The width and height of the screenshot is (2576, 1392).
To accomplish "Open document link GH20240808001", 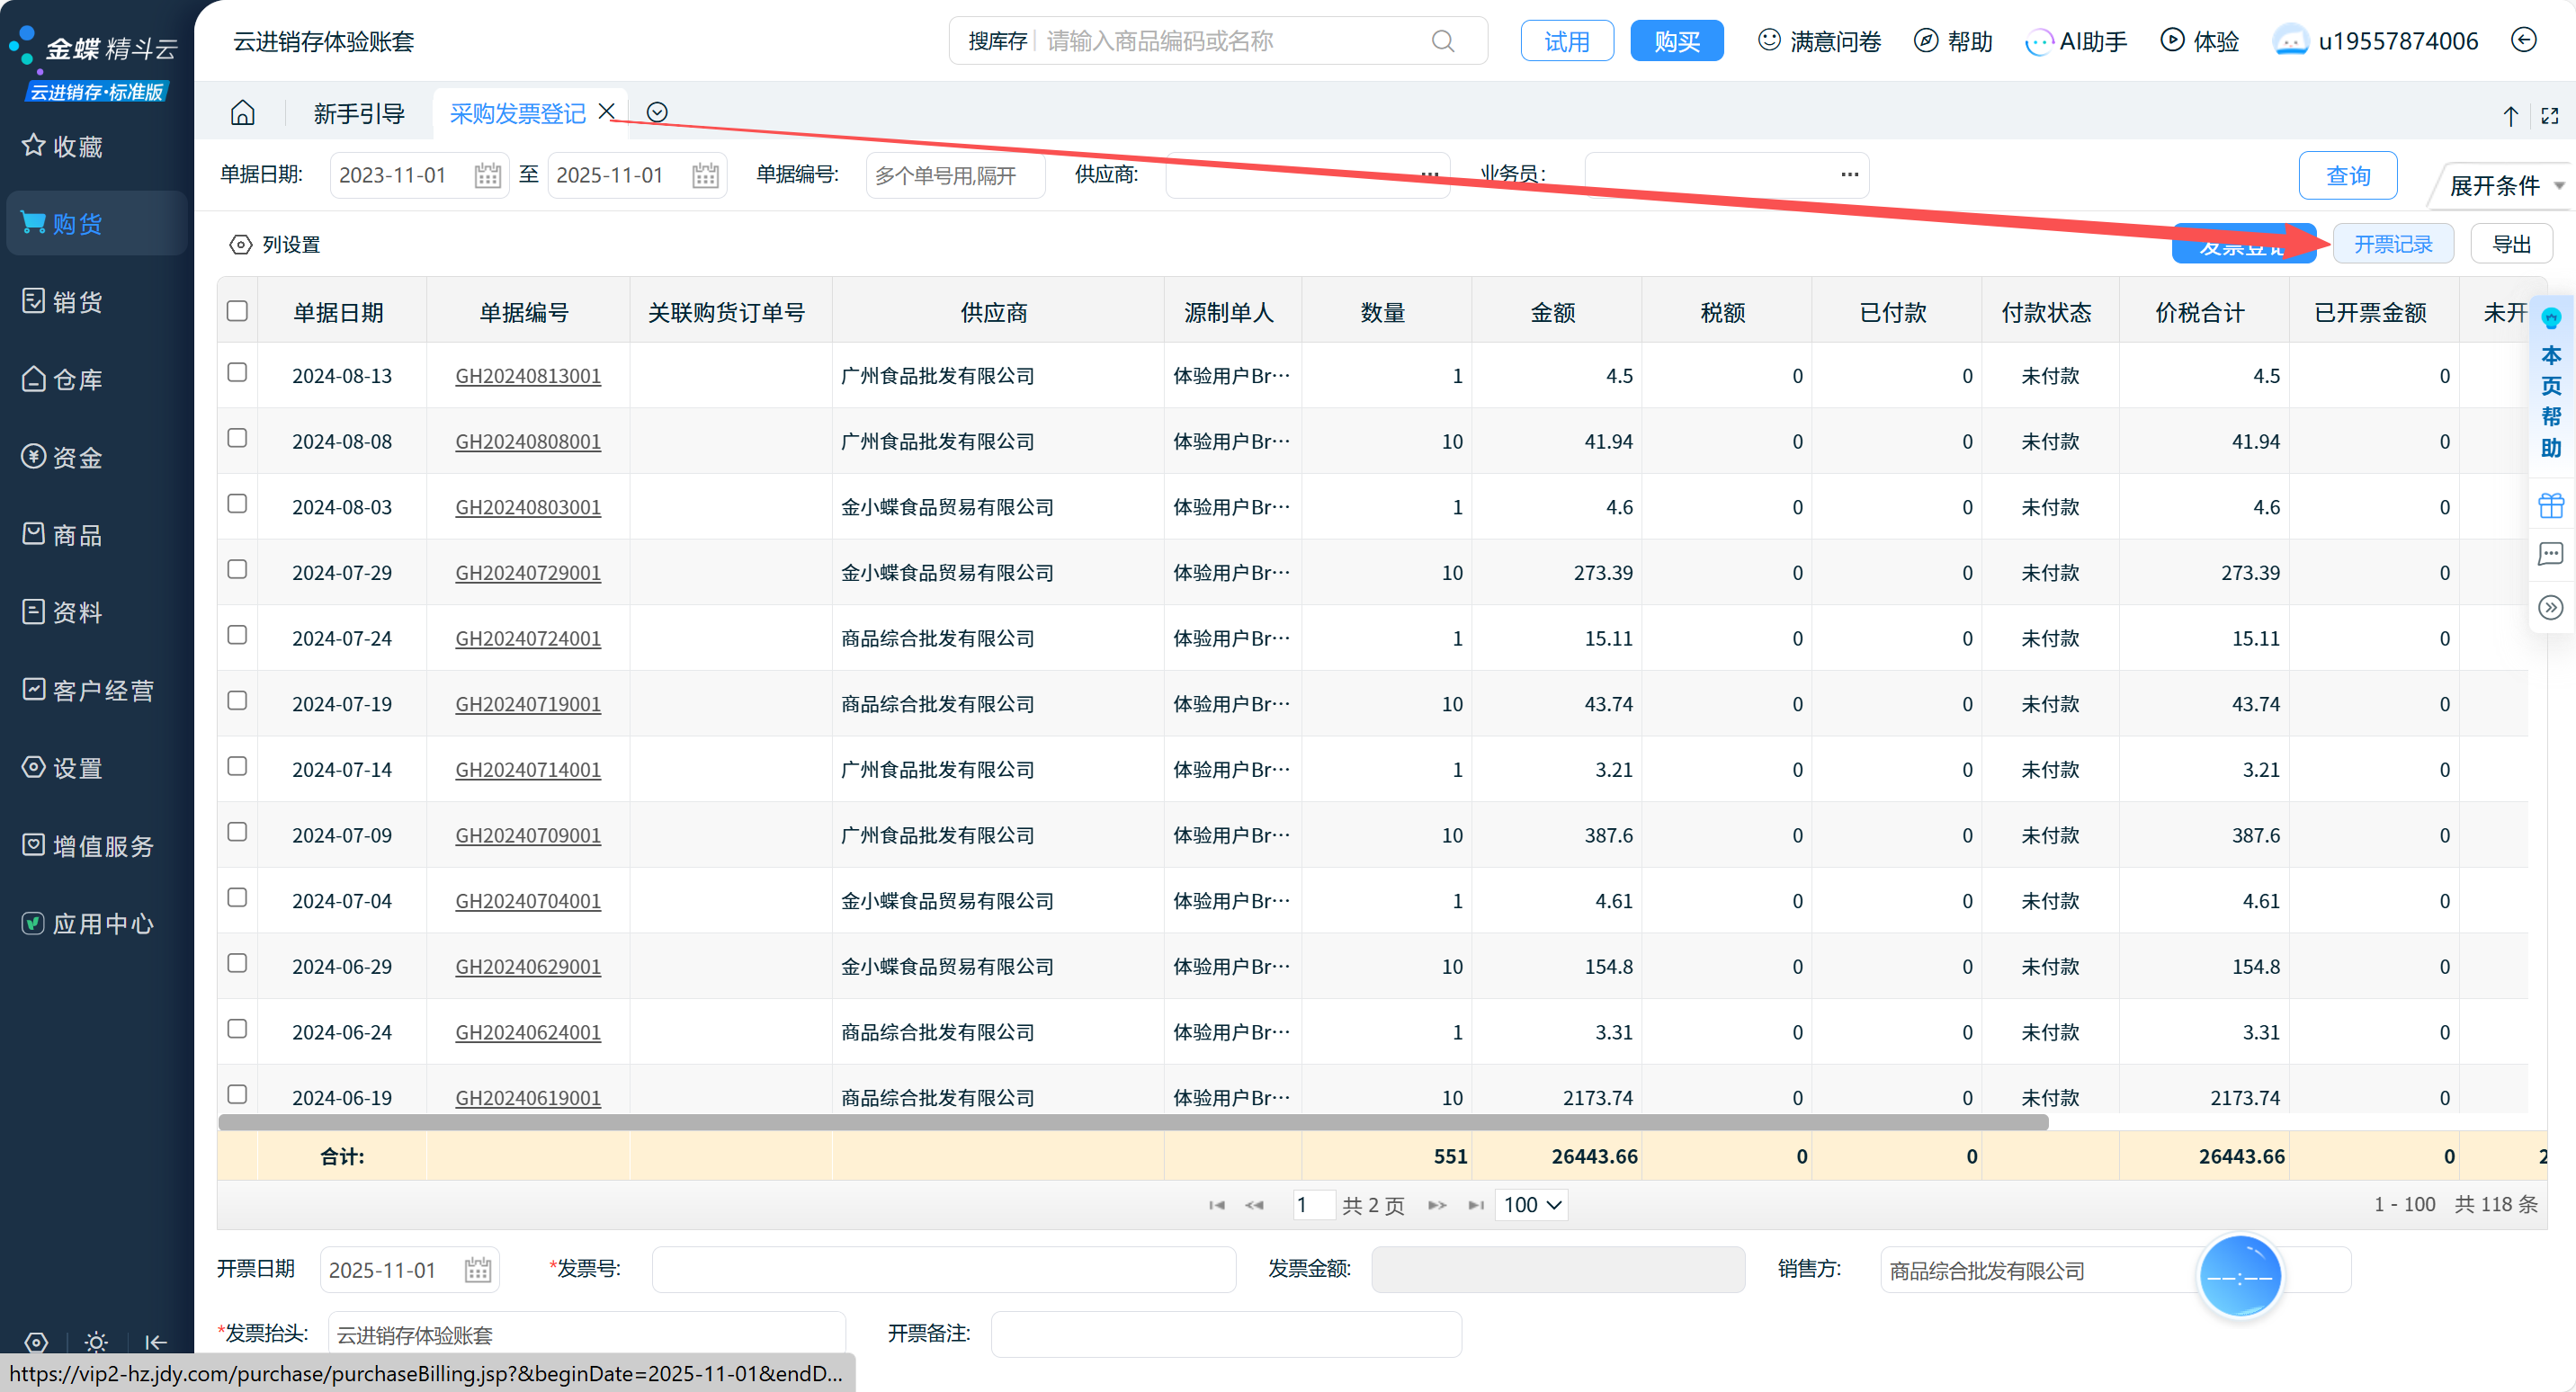I will pyautogui.click(x=528, y=442).
